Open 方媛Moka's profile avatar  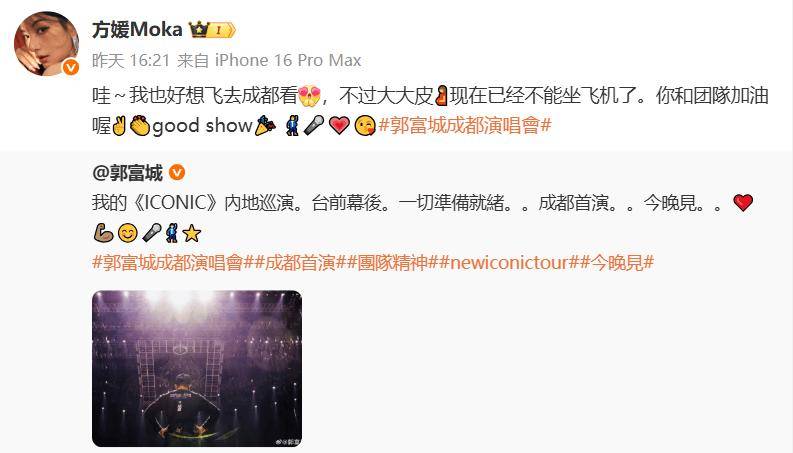(x=46, y=44)
